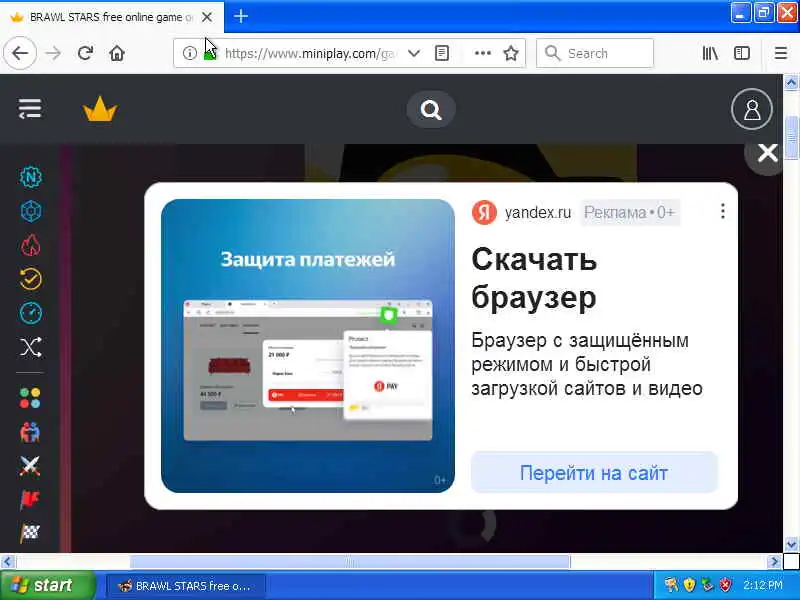Image resolution: width=800 pixels, height=600 pixels.
Task: Close the BRAWL STARS tab
Action: coord(207,17)
